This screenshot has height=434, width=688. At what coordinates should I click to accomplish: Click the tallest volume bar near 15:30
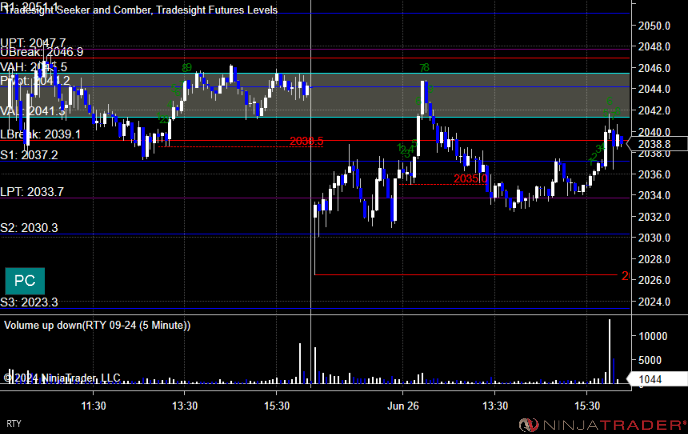coord(609,351)
